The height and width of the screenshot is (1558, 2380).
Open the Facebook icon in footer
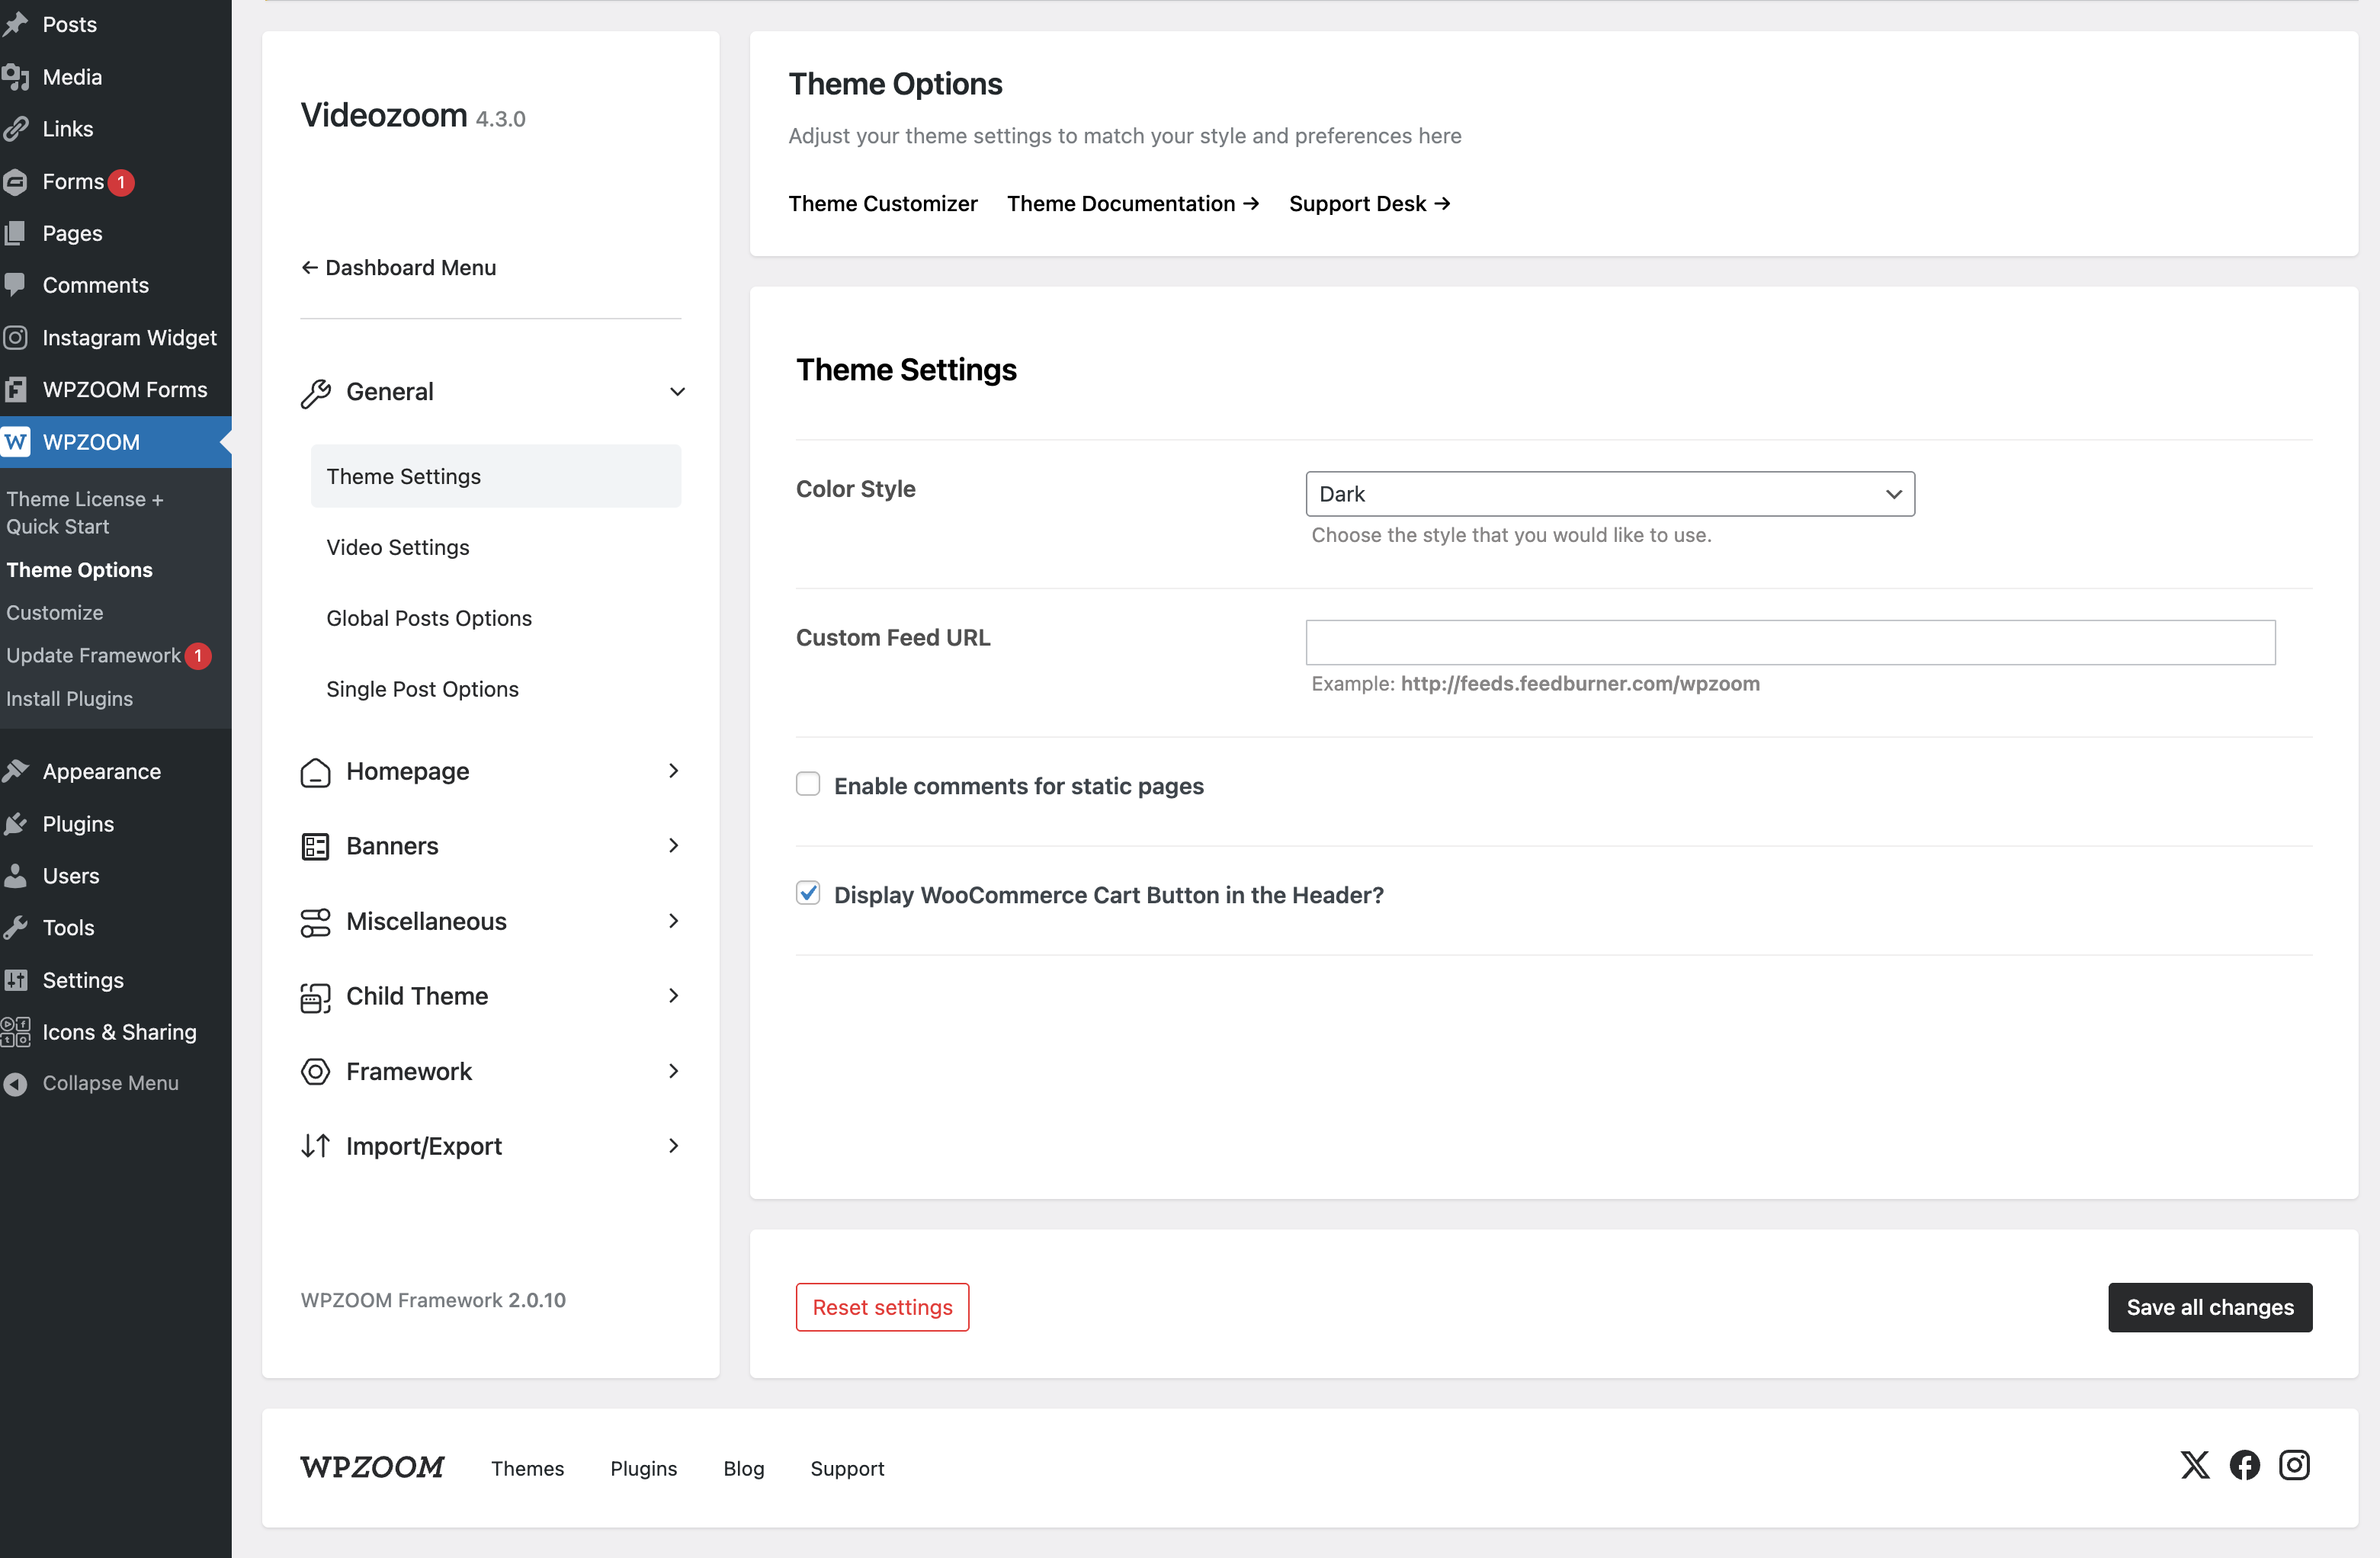(2244, 1465)
